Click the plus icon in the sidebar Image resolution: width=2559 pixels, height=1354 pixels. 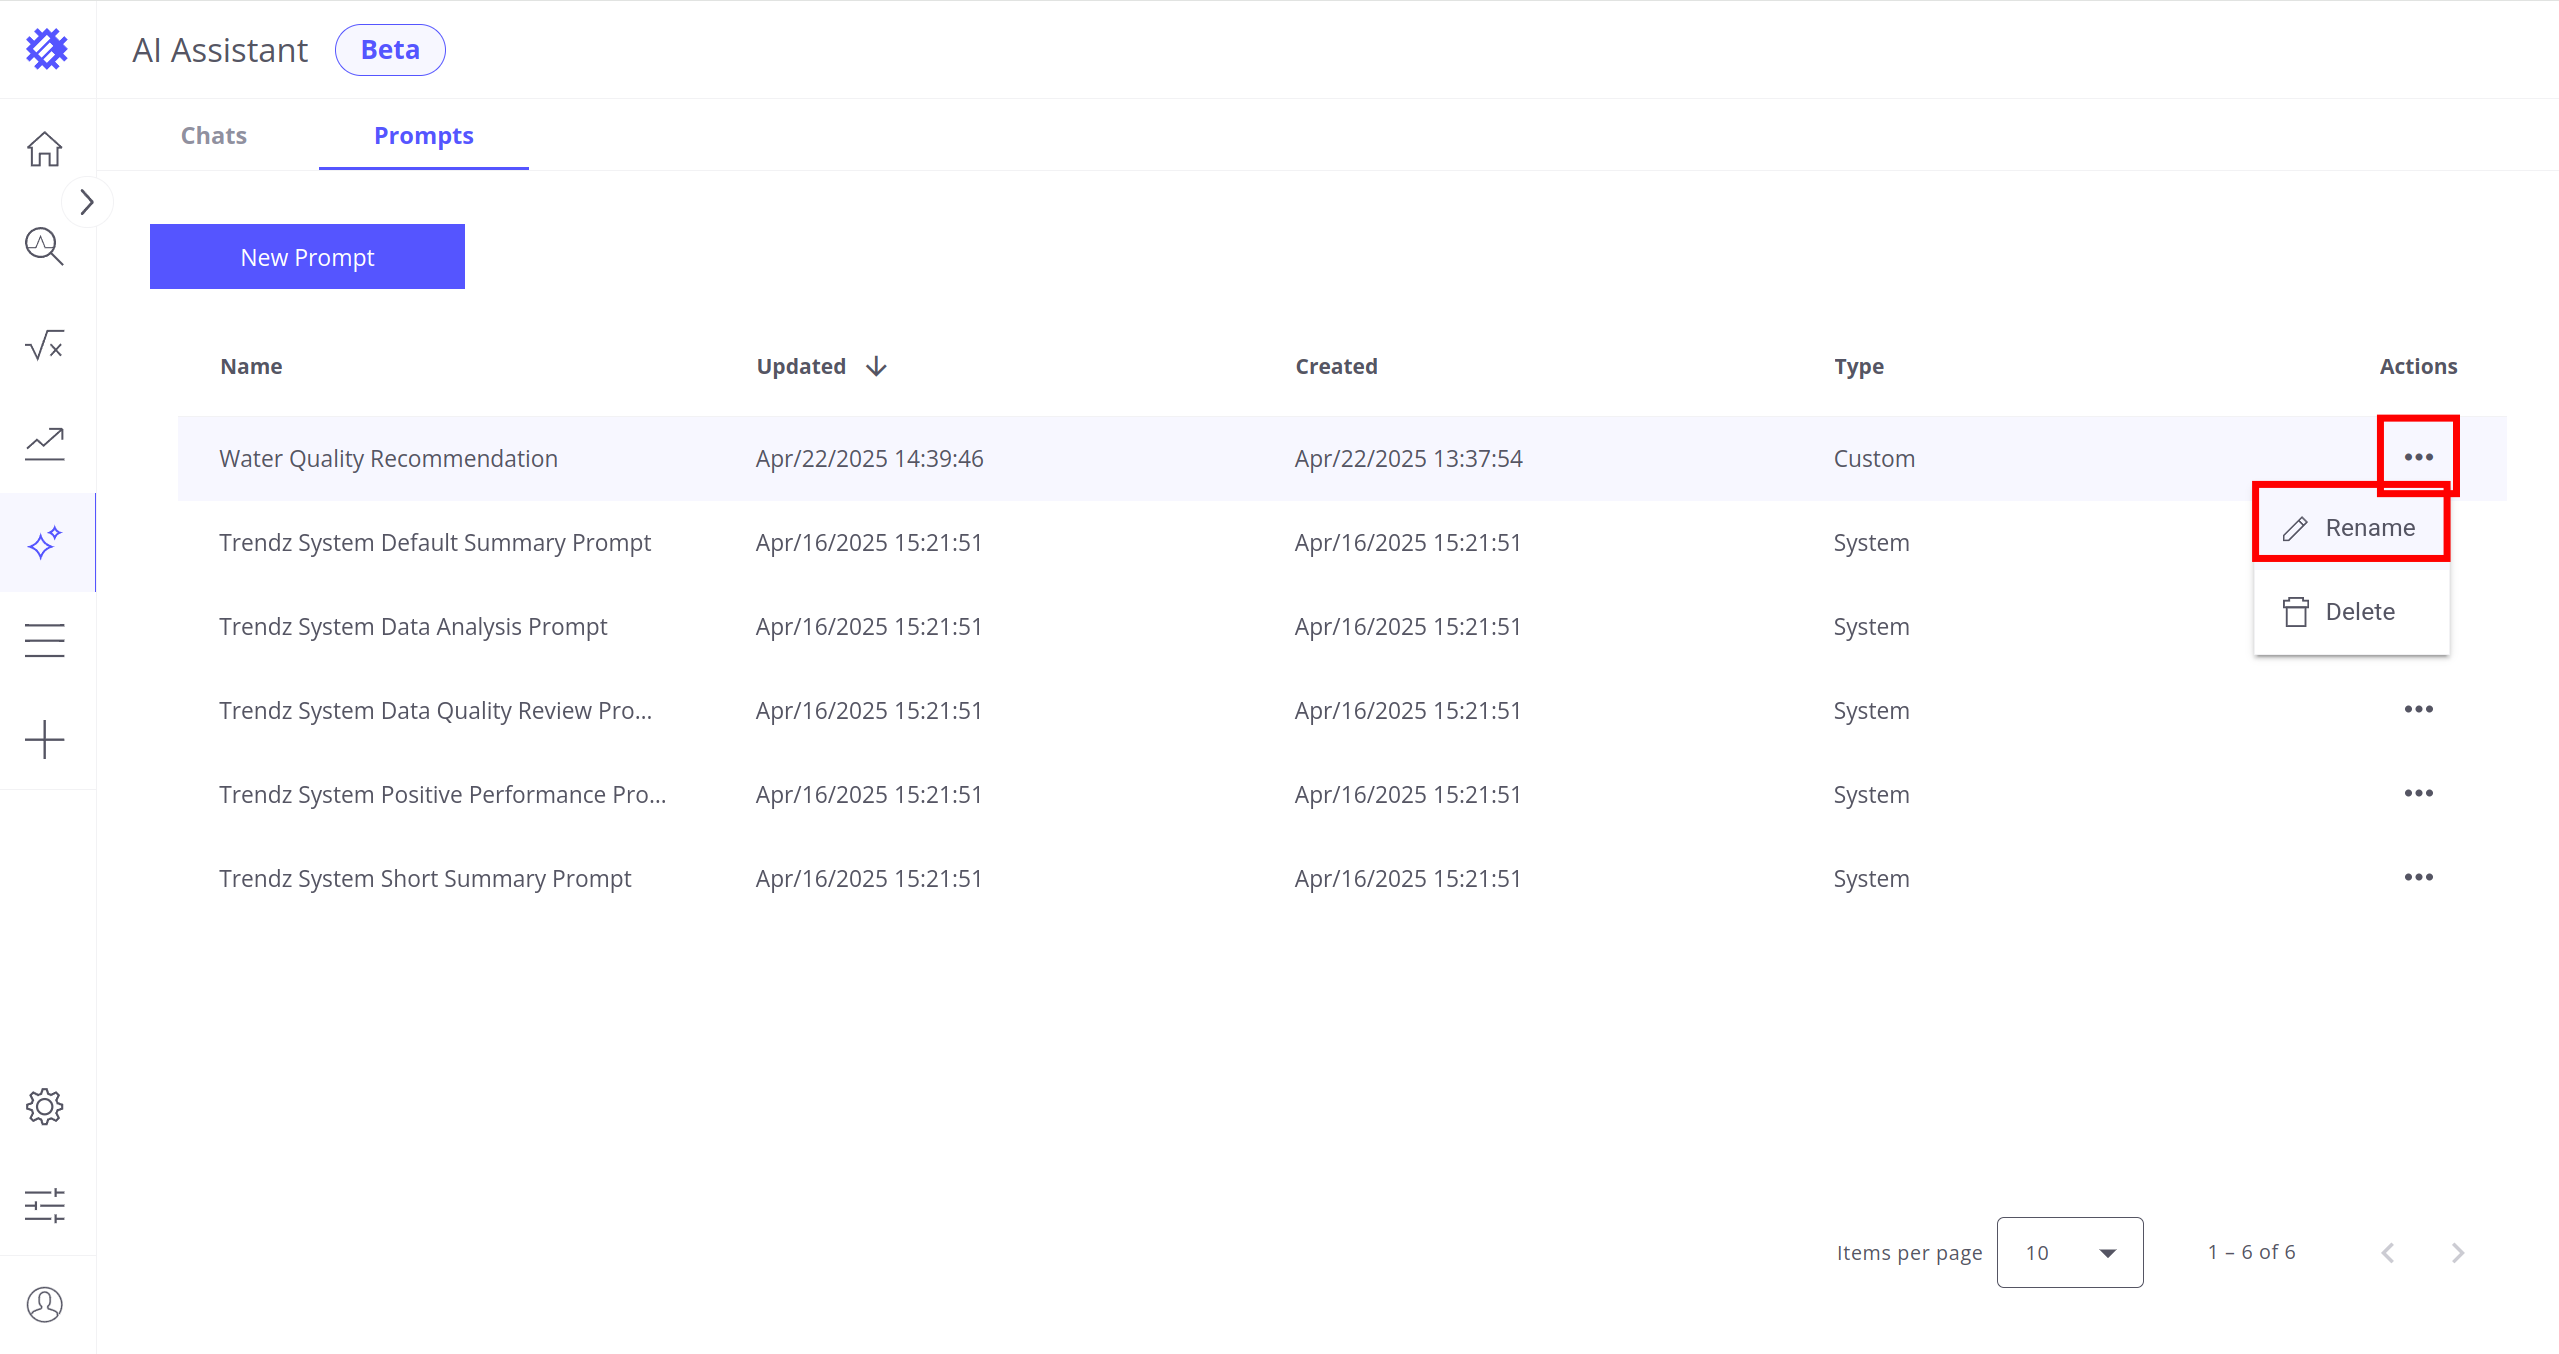pos(44,740)
